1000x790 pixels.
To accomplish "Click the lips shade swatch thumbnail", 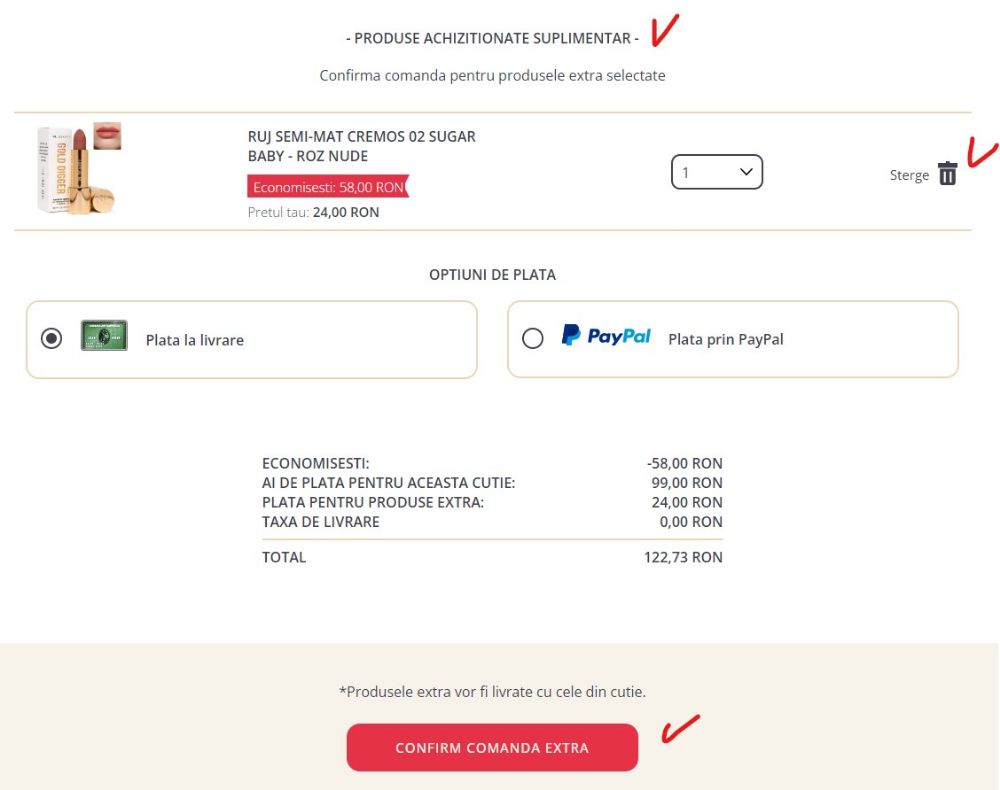I will 107,135.
